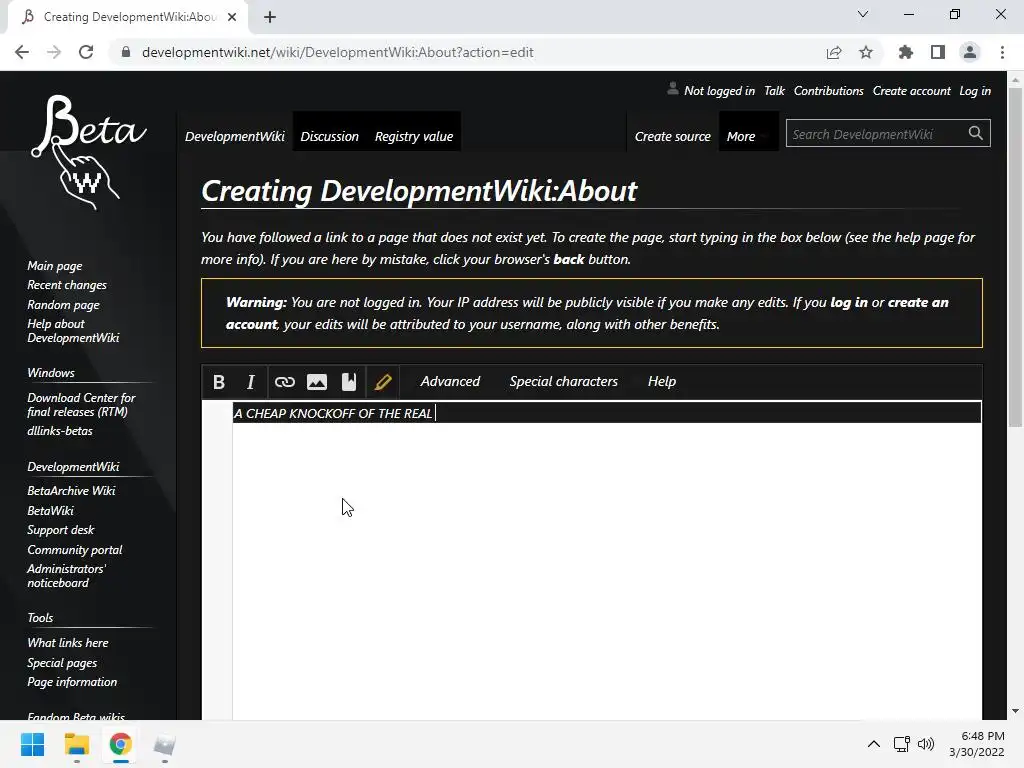The width and height of the screenshot is (1024, 768).
Task: Follow the bold log in warning link
Action: coord(848,302)
